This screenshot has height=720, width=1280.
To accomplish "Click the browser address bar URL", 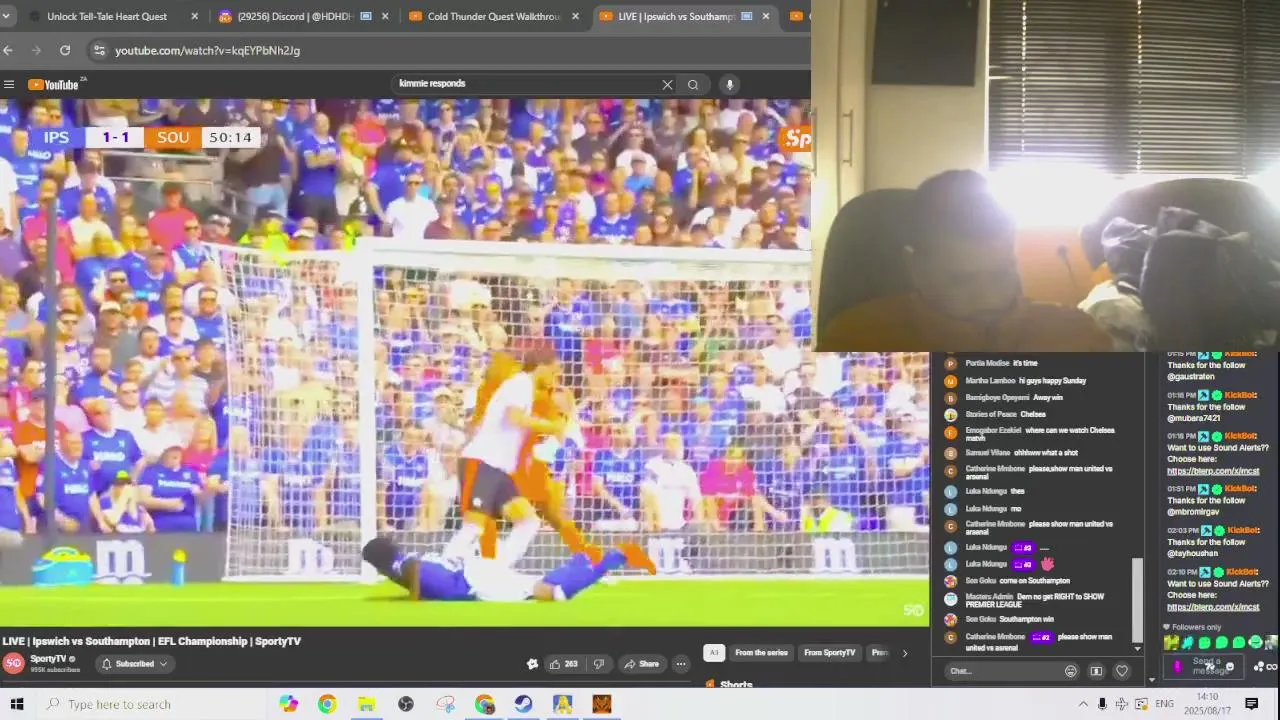I will point(207,50).
